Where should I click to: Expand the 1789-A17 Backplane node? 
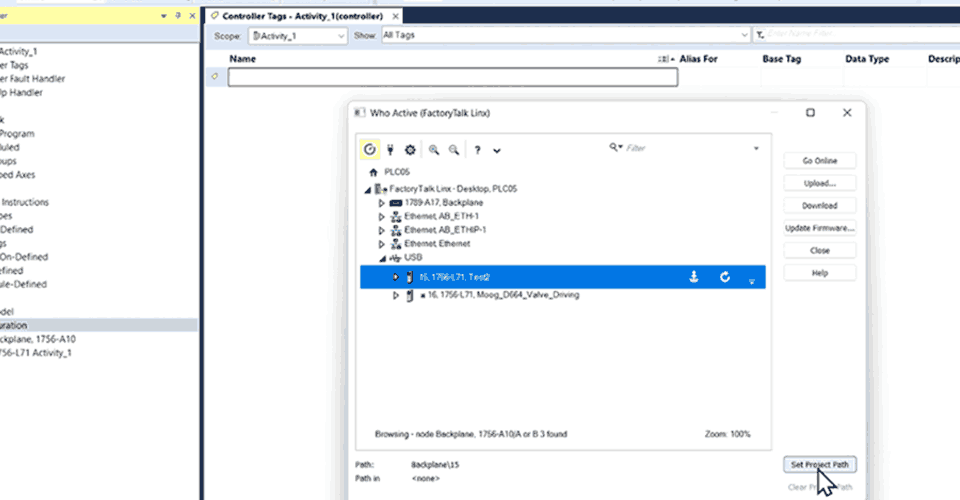[381, 203]
